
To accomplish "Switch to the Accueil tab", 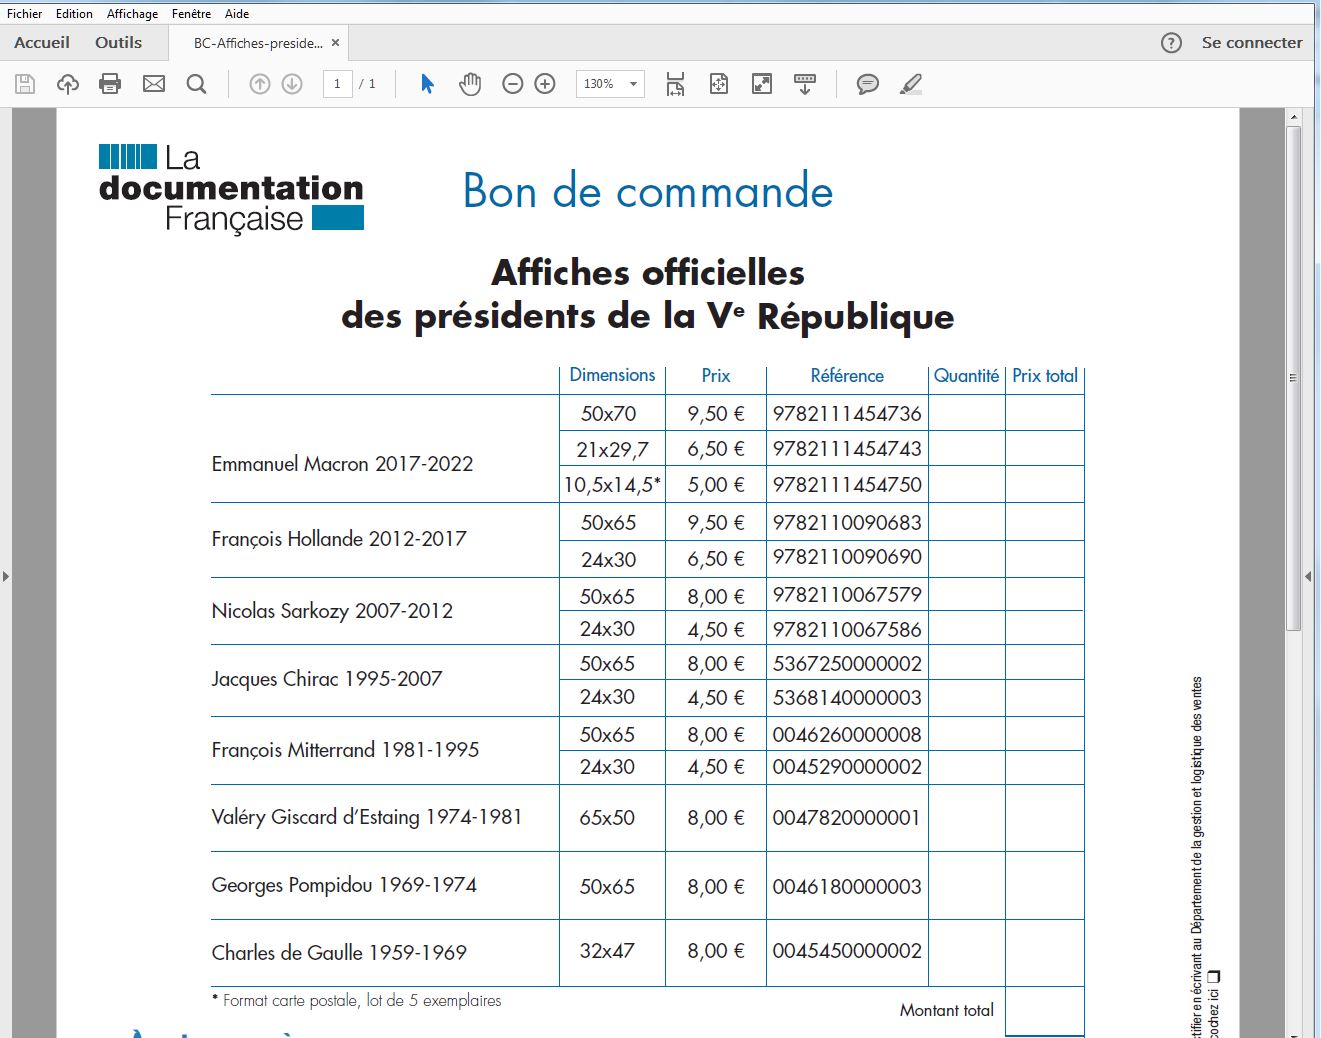I will [x=42, y=43].
